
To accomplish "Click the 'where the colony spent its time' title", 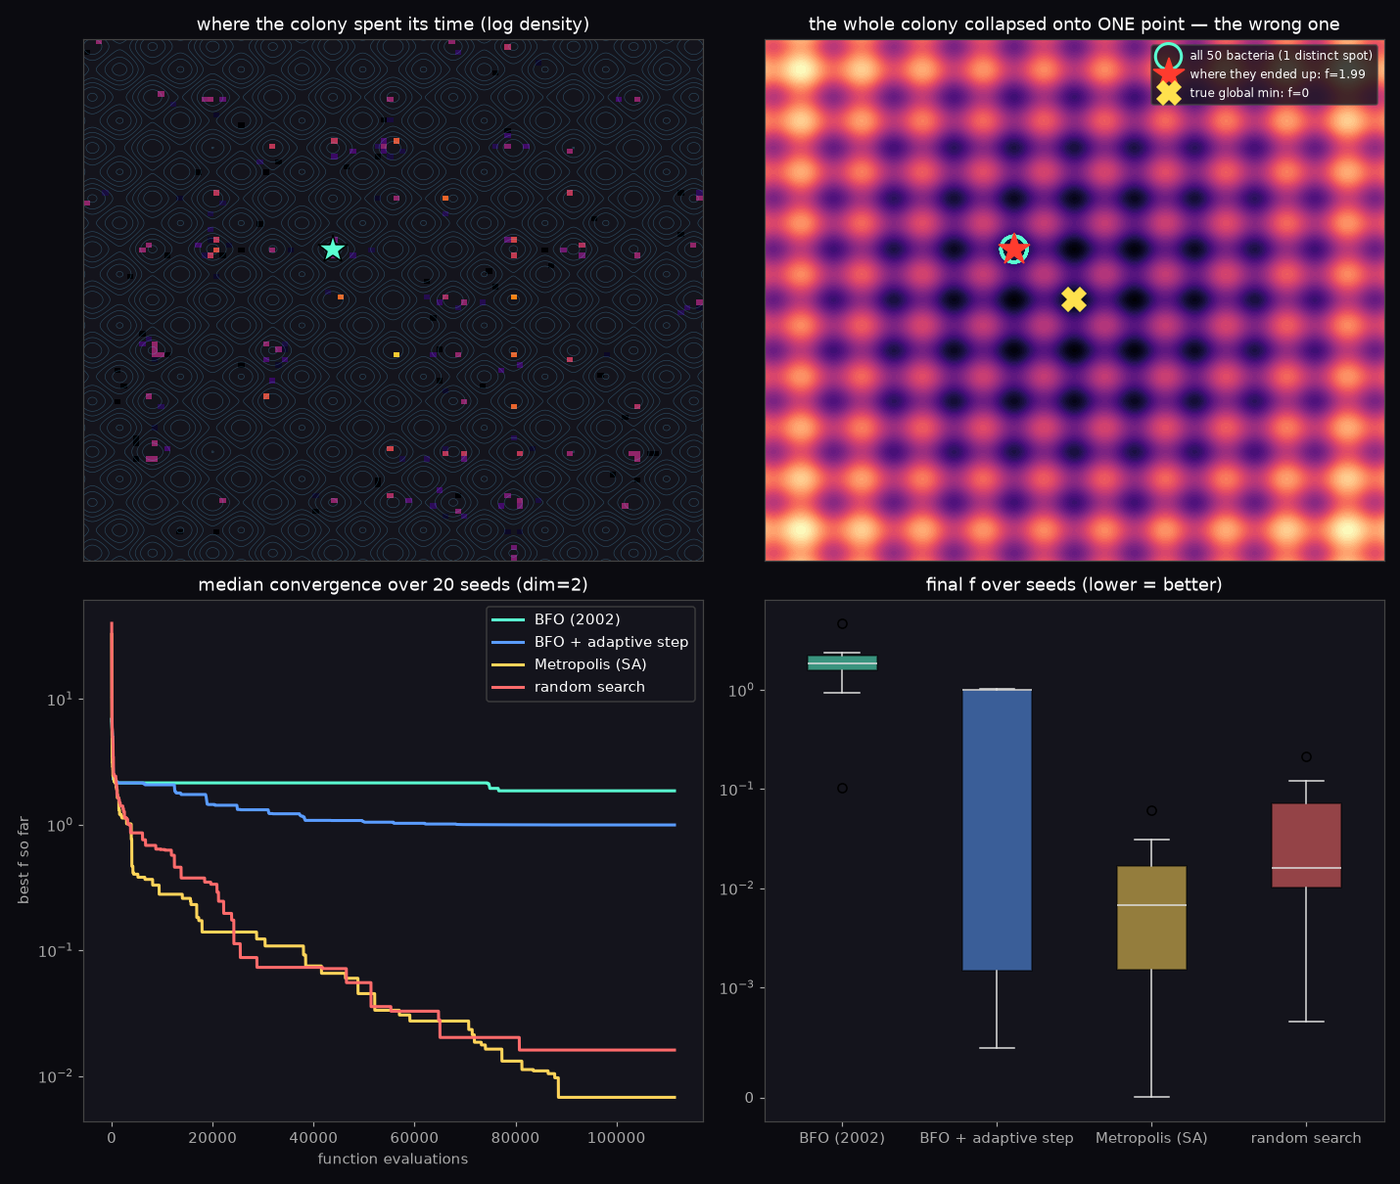I will click(x=393, y=24).
